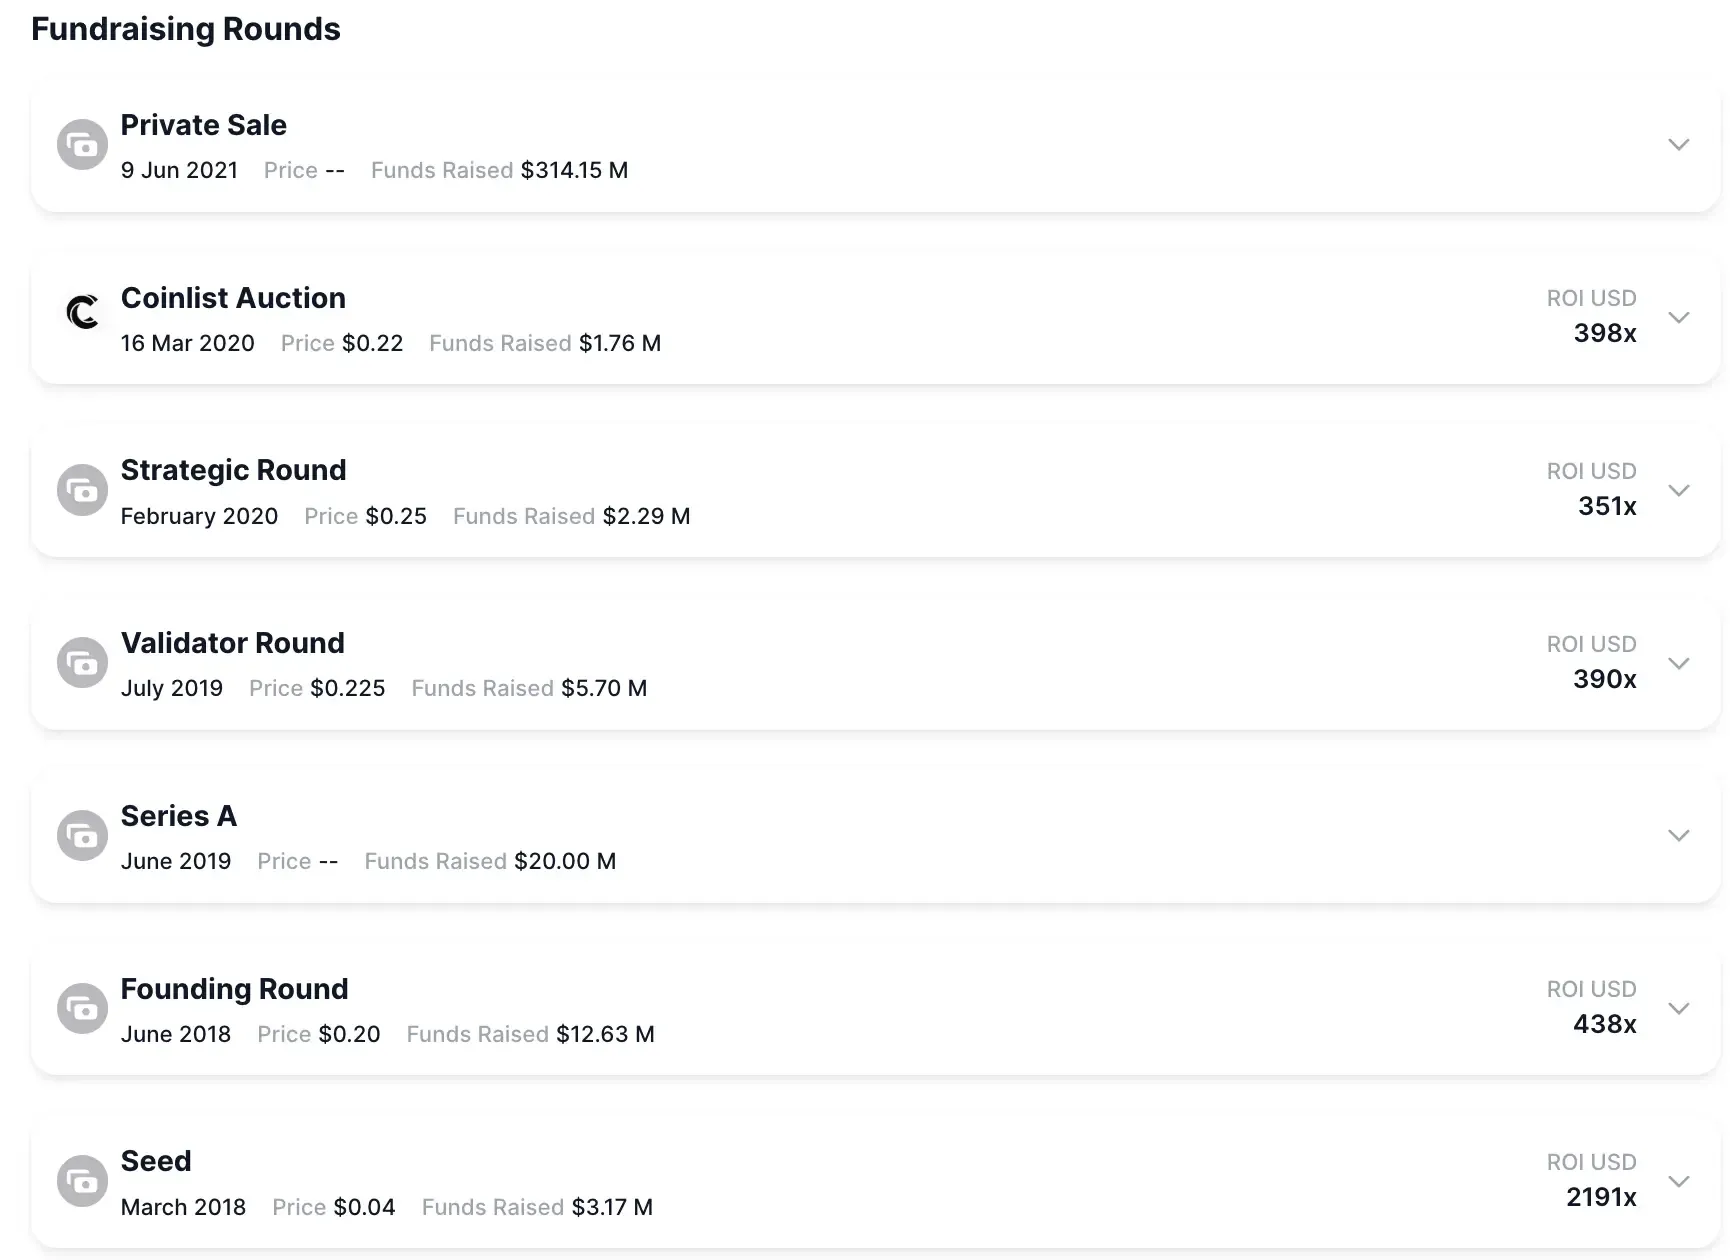Click the Coinlist logo icon
The image size is (1732, 1260).
click(82, 312)
